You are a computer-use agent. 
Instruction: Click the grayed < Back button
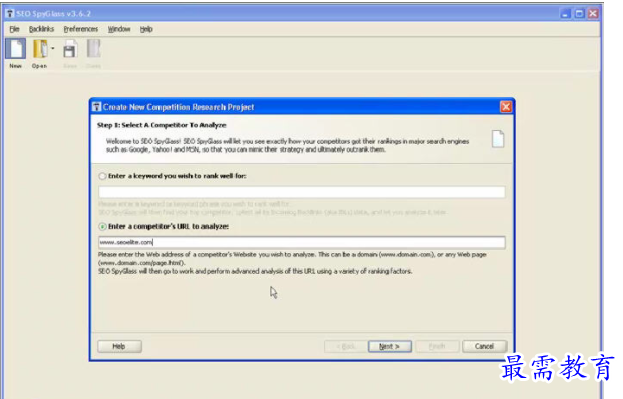pos(346,347)
